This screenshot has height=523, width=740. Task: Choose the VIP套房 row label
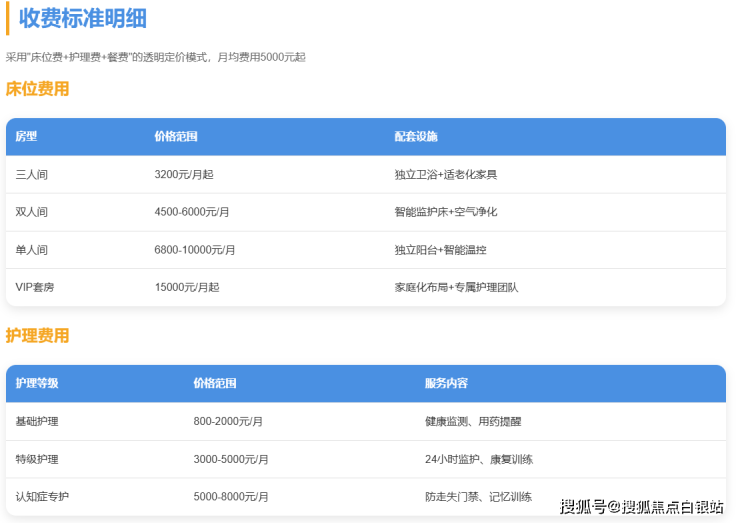pyautogui.click(x=37, y=288)
